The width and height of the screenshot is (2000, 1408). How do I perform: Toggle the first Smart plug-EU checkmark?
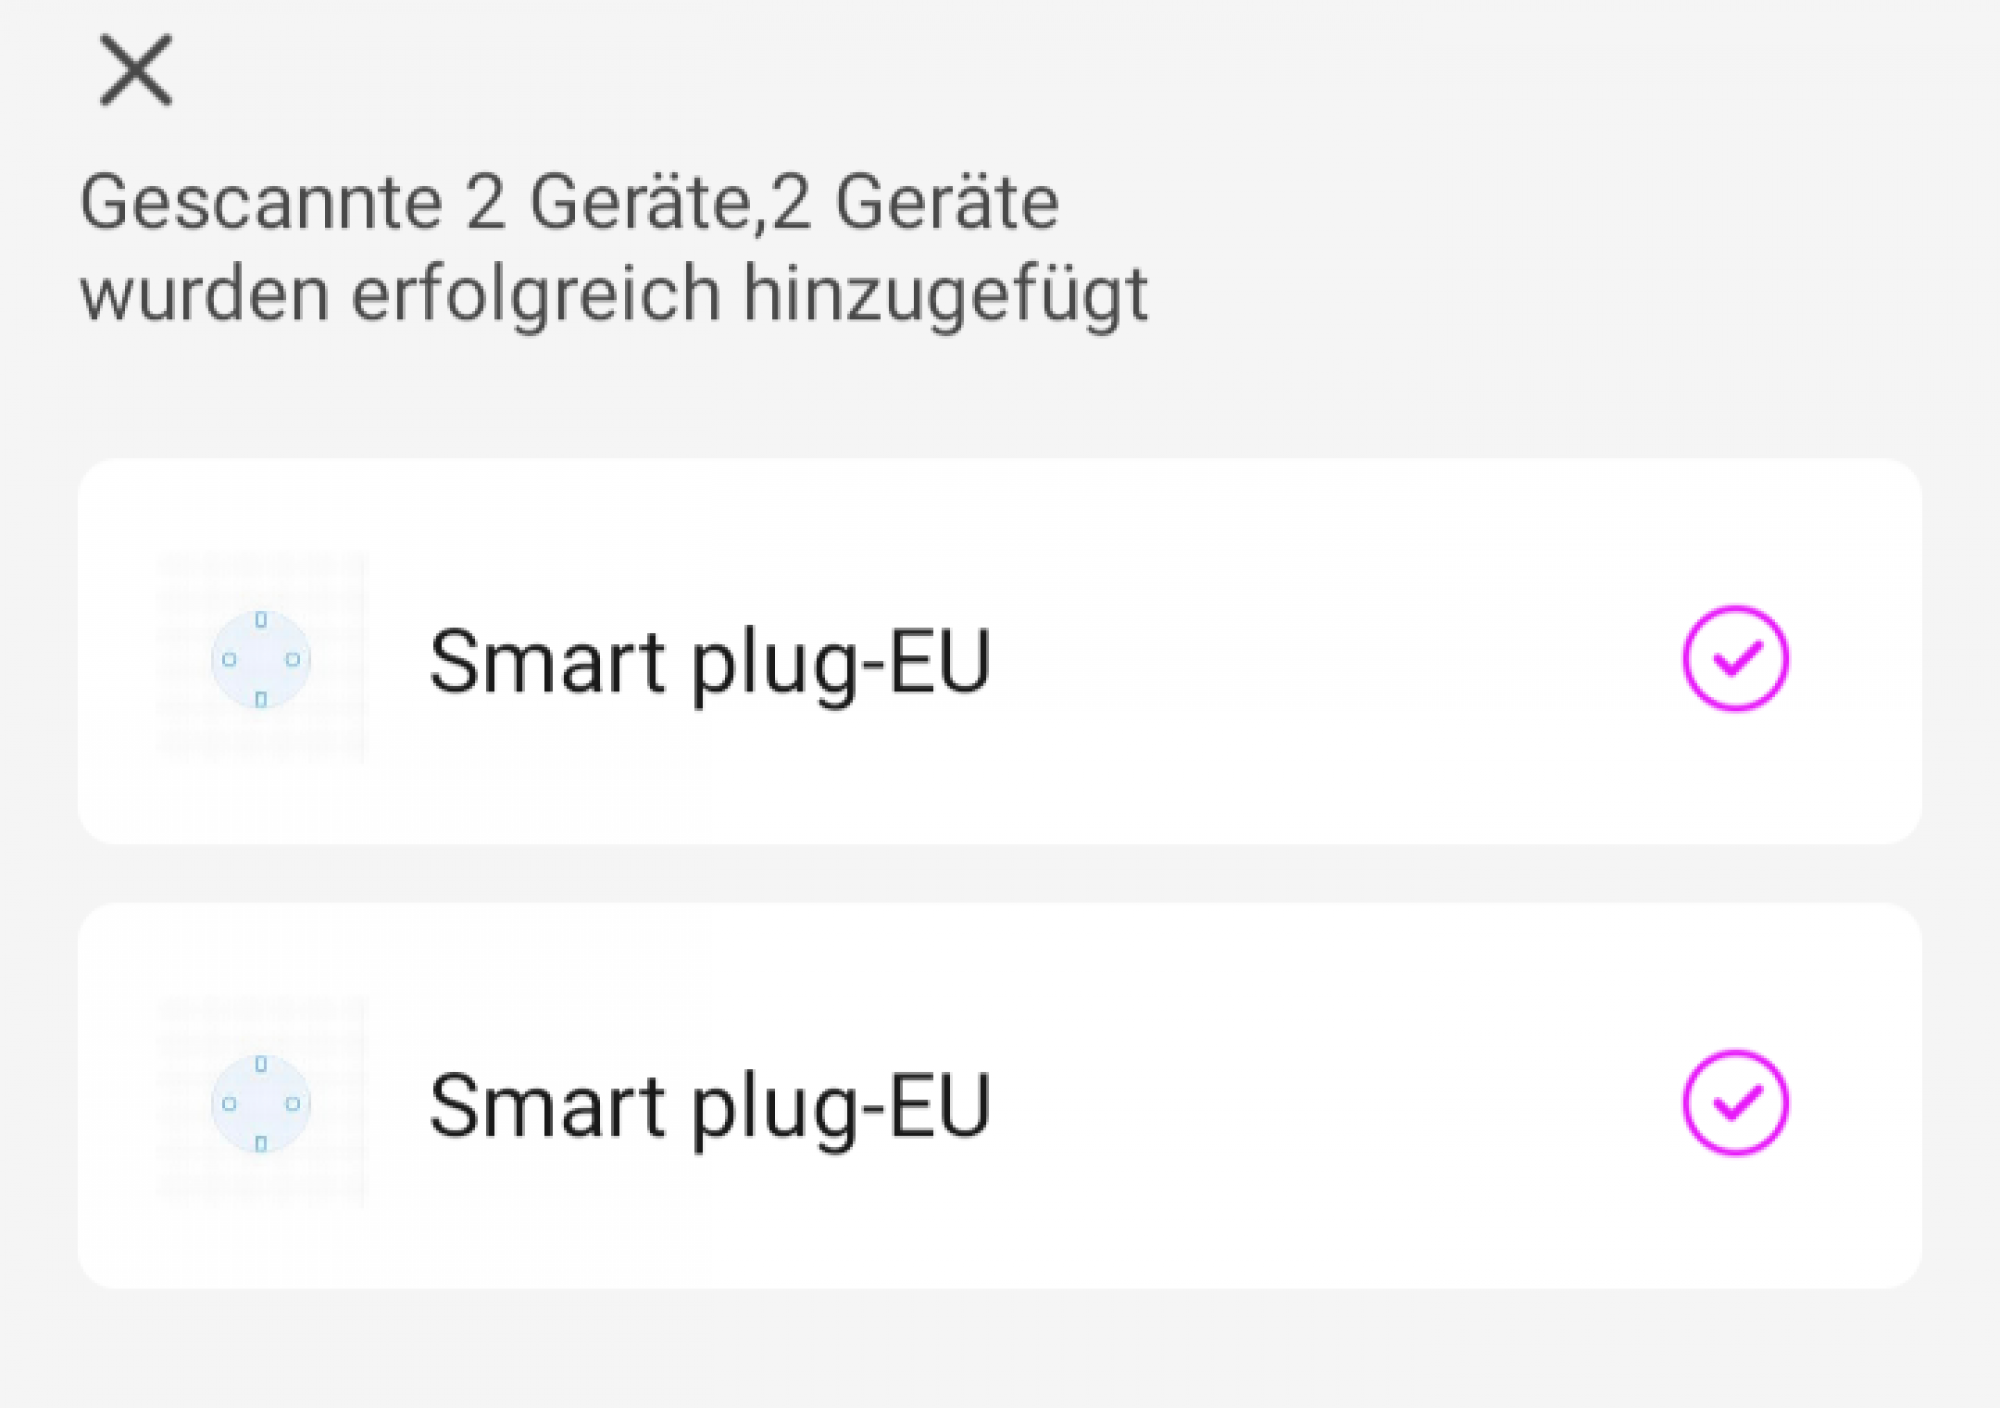pyautogui.click(x=1735, y=658)
